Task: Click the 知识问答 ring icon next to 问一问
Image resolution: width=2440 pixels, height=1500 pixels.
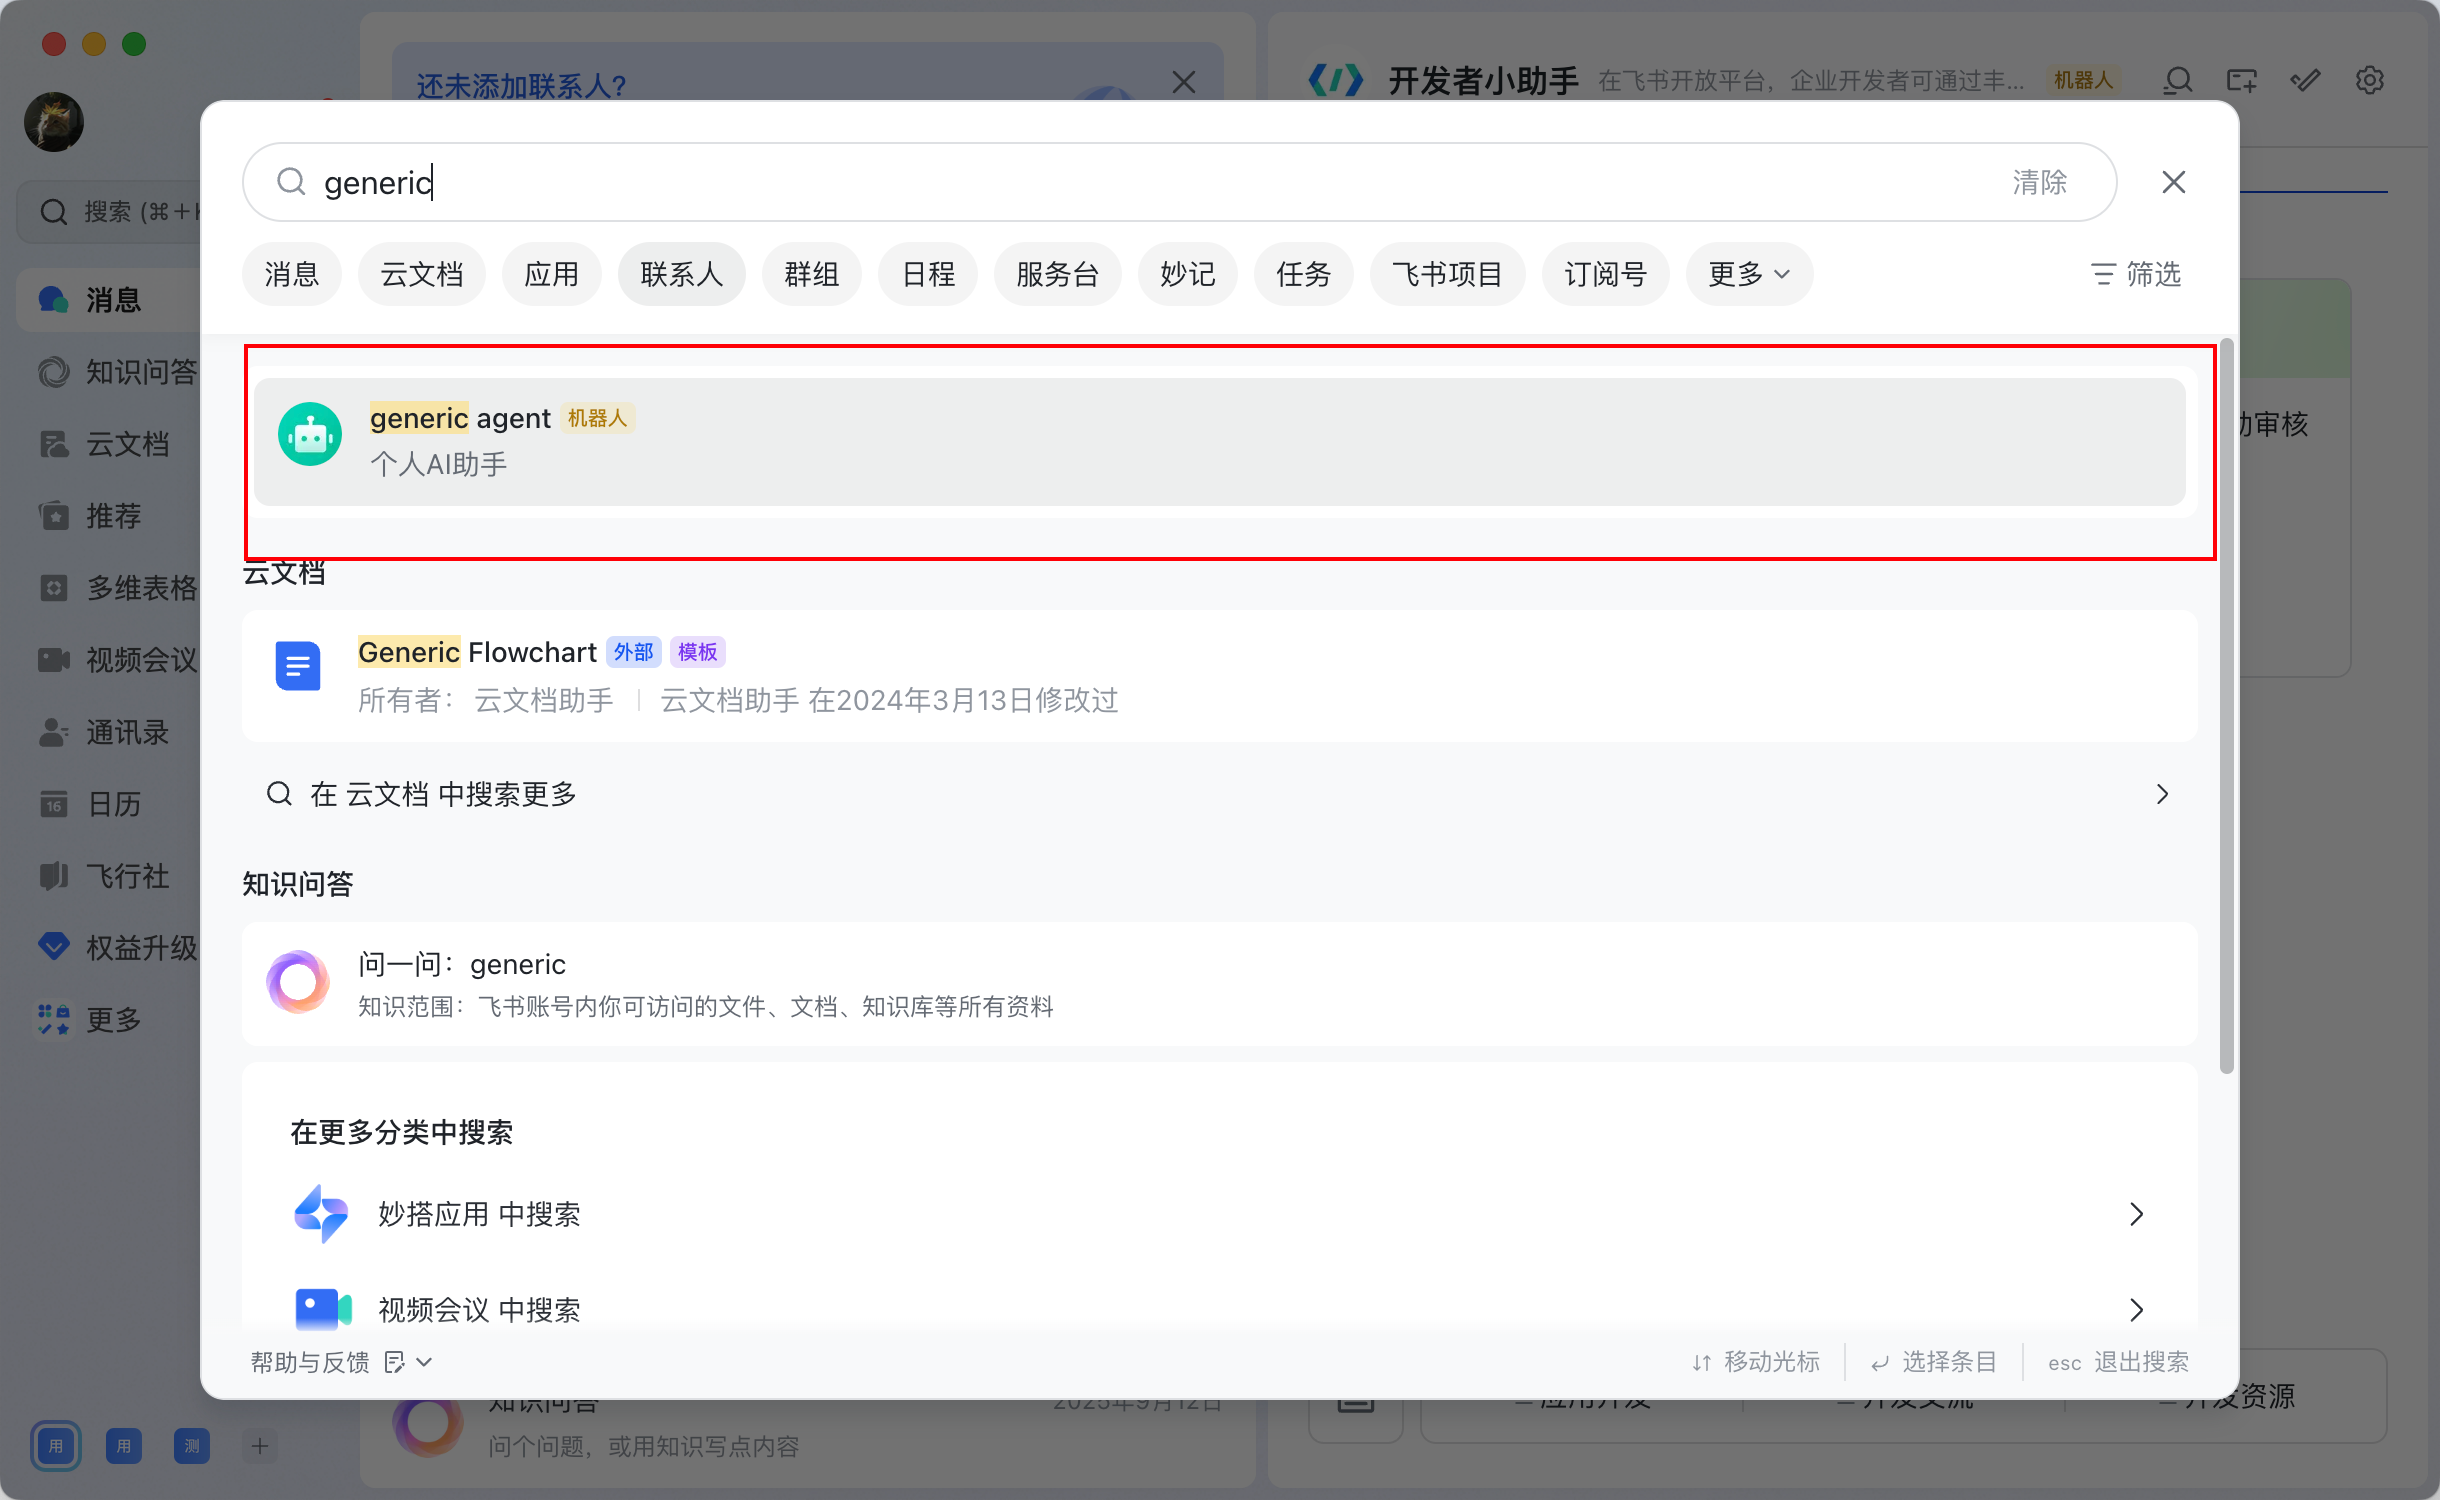Action: (x=298, y=982)
